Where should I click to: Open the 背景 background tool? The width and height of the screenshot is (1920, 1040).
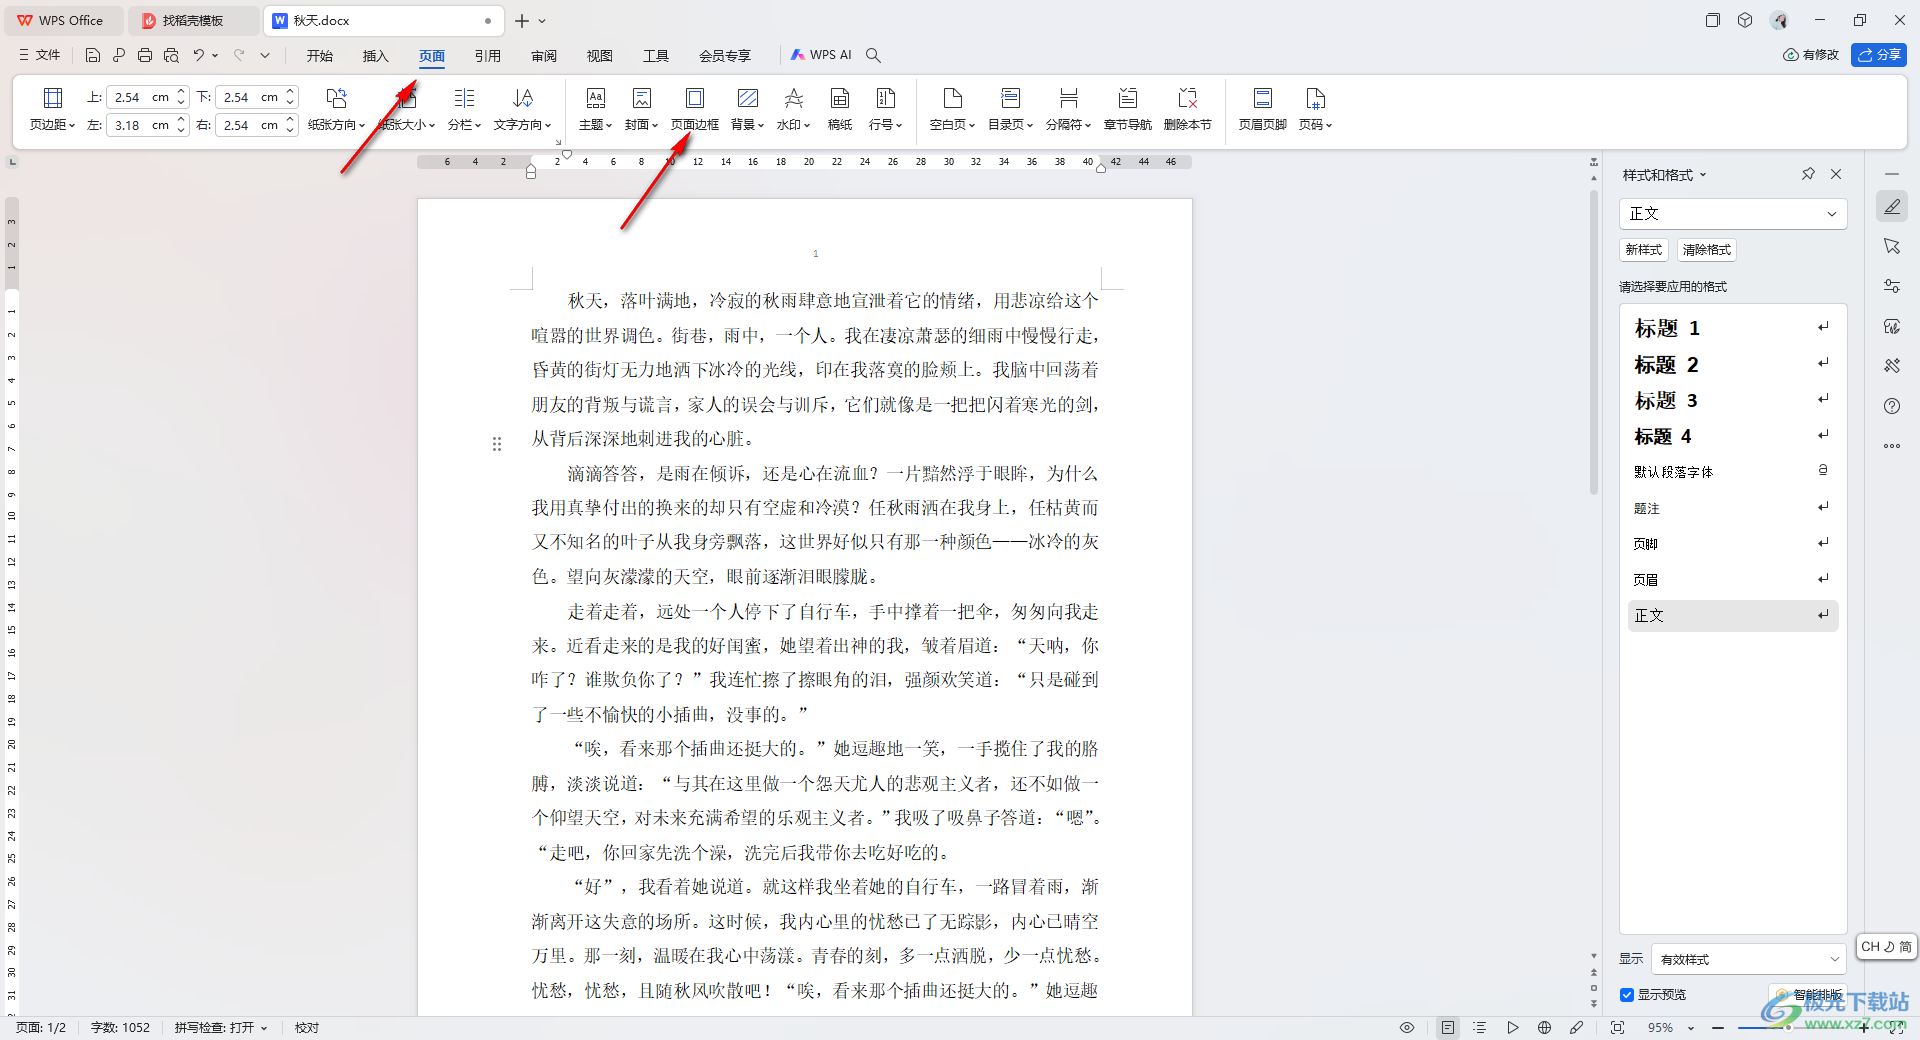747,109
